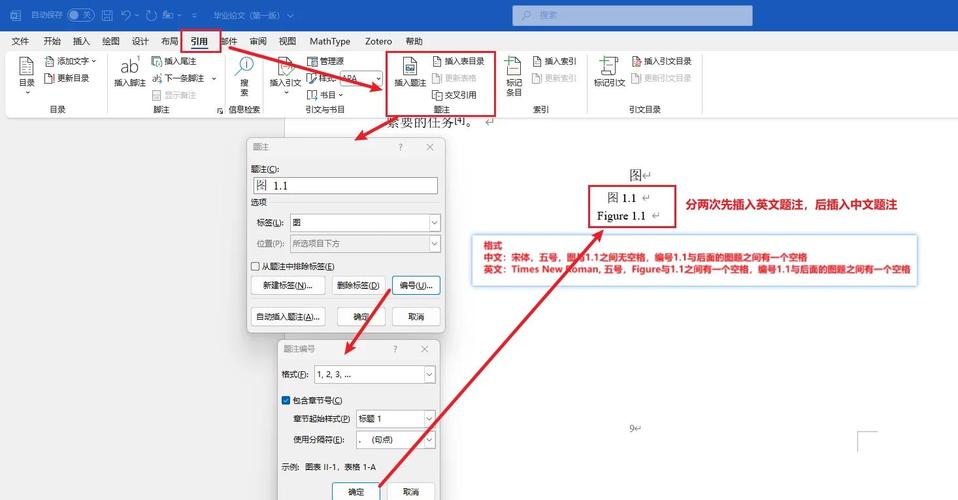Switch to the 审阅 ribbon tab
Image resolution: width=958 pixels, height=500 pixels.
258,41
